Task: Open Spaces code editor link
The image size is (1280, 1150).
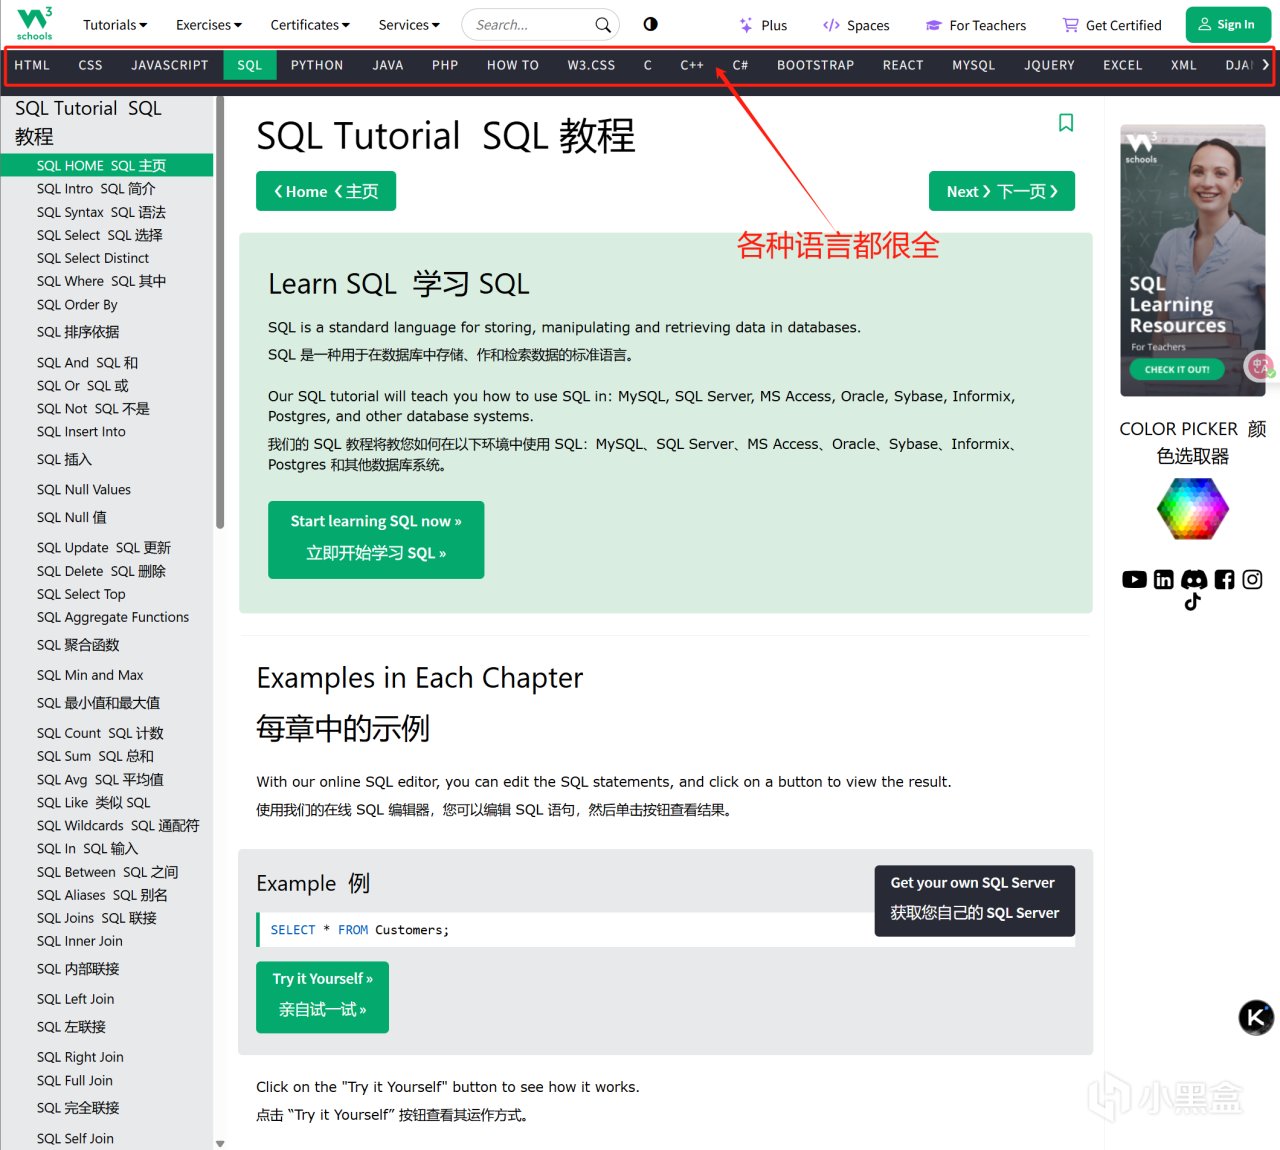Action: [856, 25]
